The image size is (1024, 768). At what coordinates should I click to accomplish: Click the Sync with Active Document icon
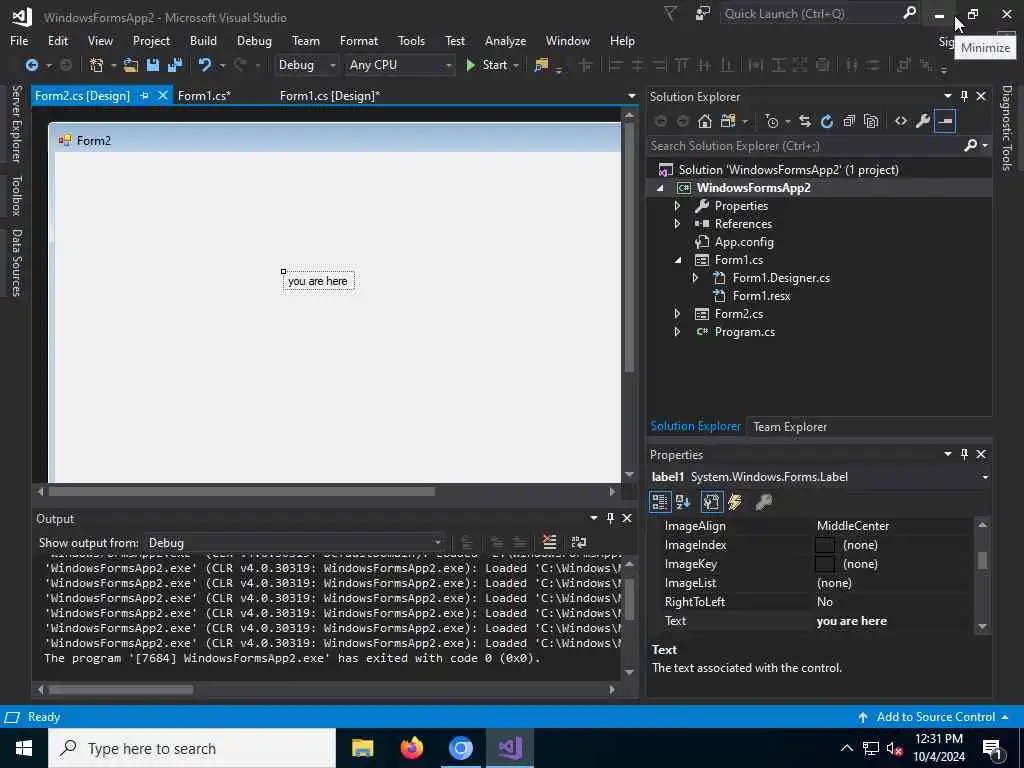(805, 121)
